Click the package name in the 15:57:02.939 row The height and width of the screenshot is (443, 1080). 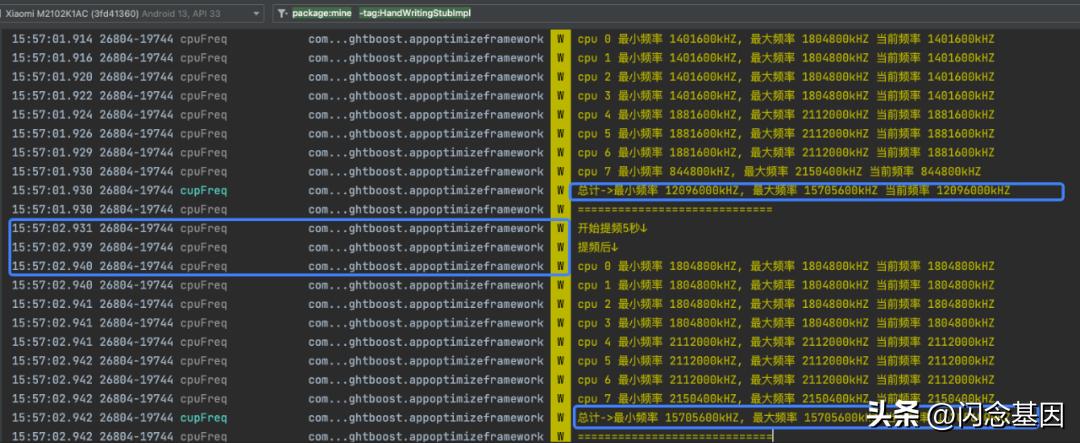[x=426, y=247]
